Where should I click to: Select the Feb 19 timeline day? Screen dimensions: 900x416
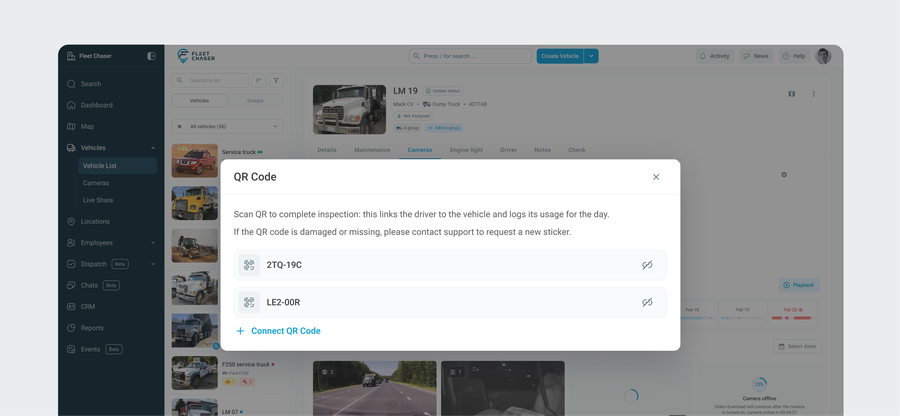tap(742, 314)
